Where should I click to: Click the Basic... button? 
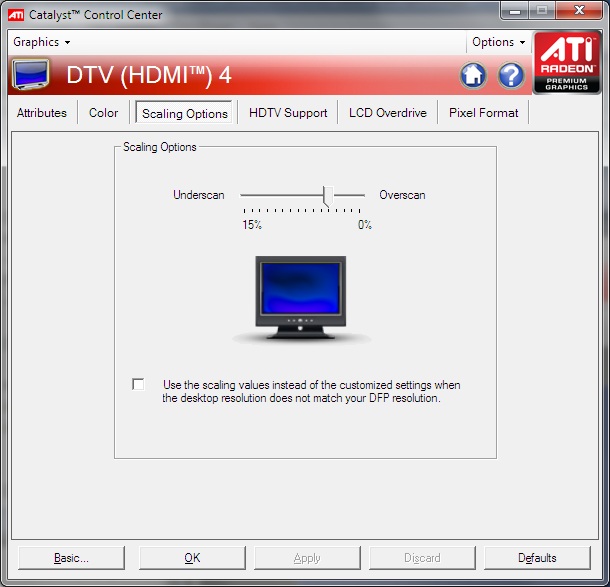click(71, 558)
